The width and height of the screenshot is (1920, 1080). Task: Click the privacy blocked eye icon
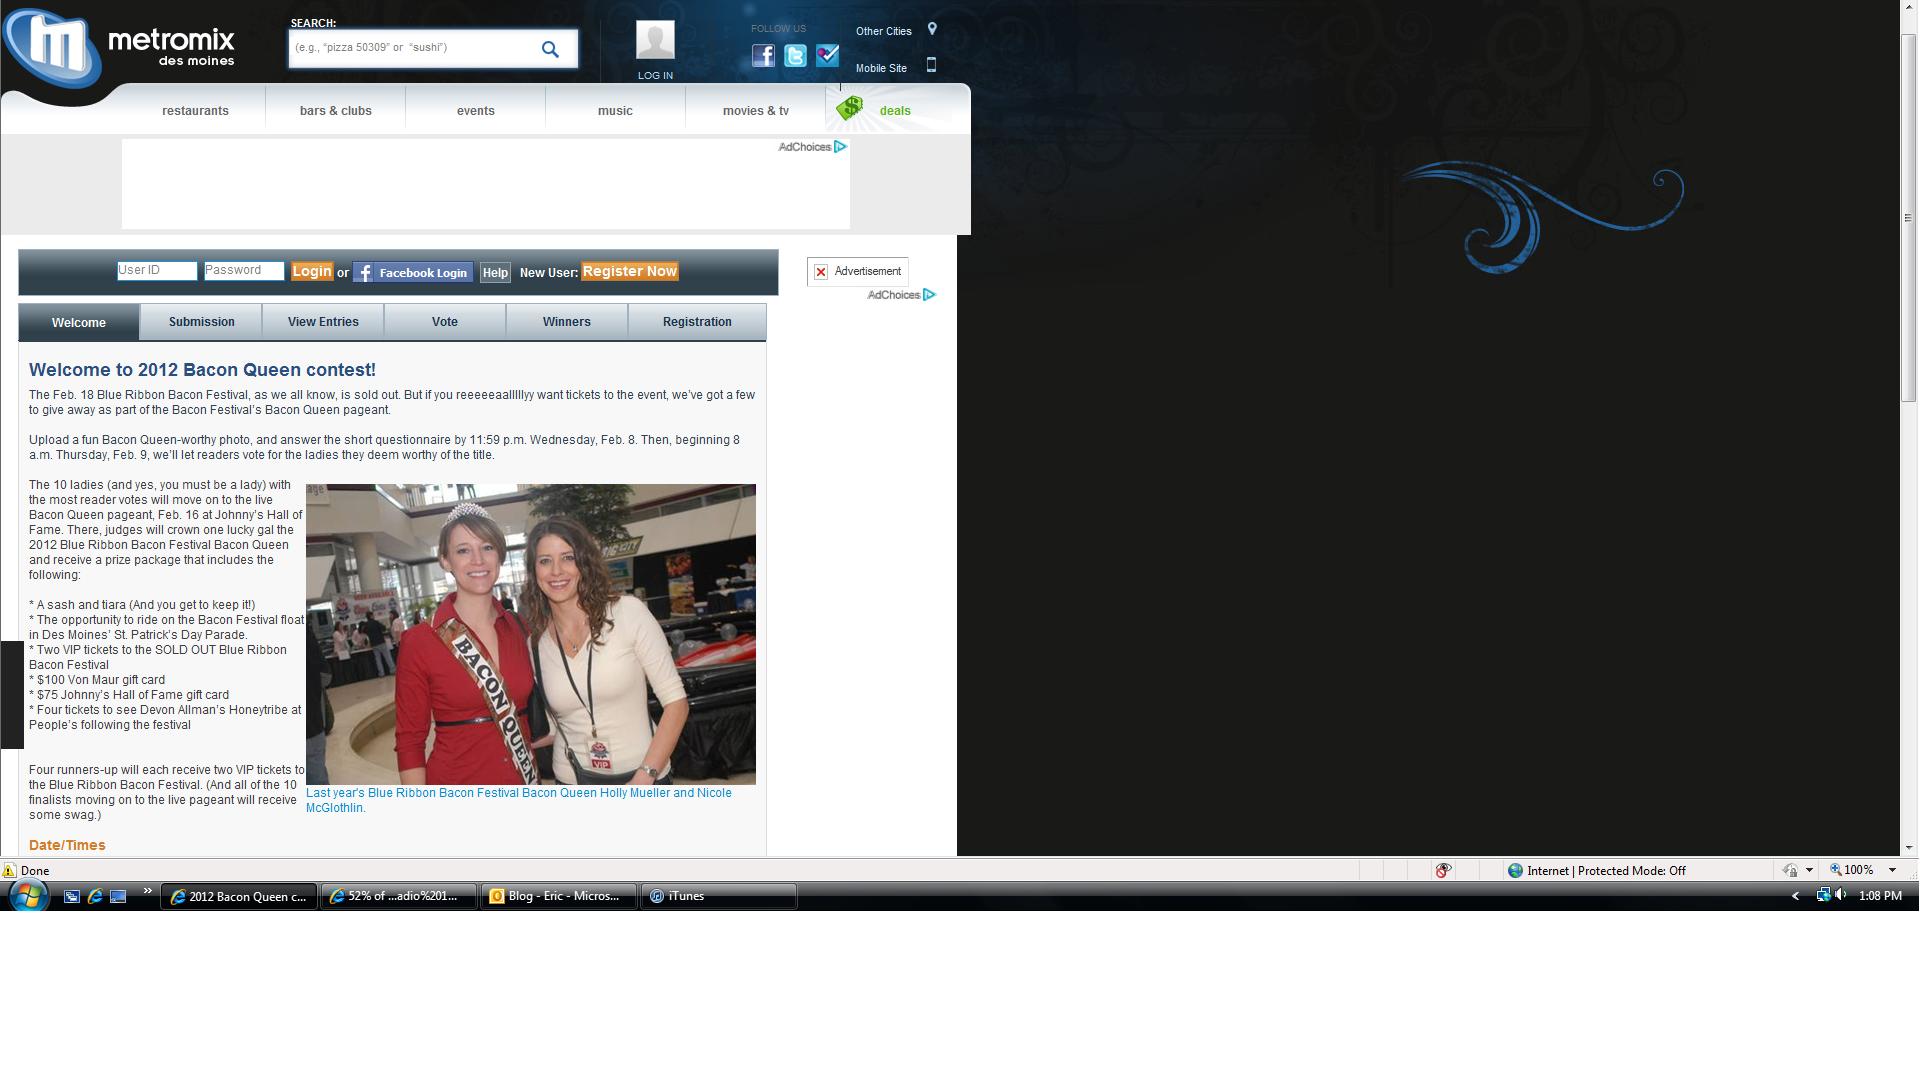click(x=1443, y=871)
